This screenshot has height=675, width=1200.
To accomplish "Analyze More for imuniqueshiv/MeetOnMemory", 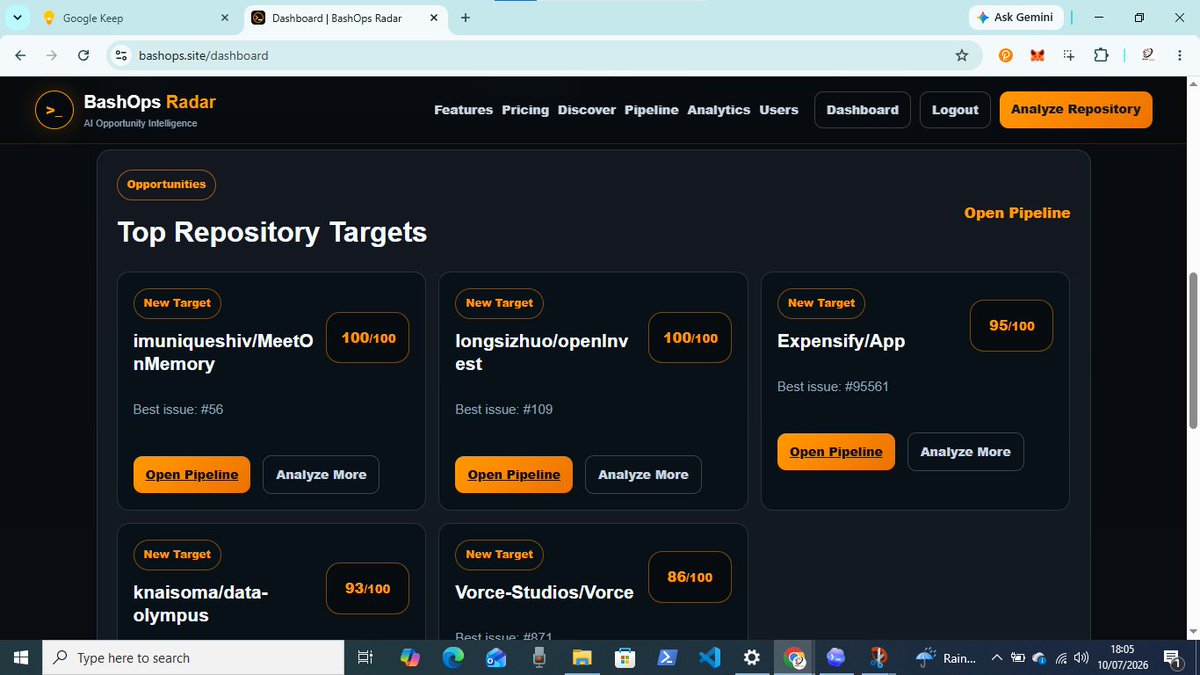I will point(321,475).
